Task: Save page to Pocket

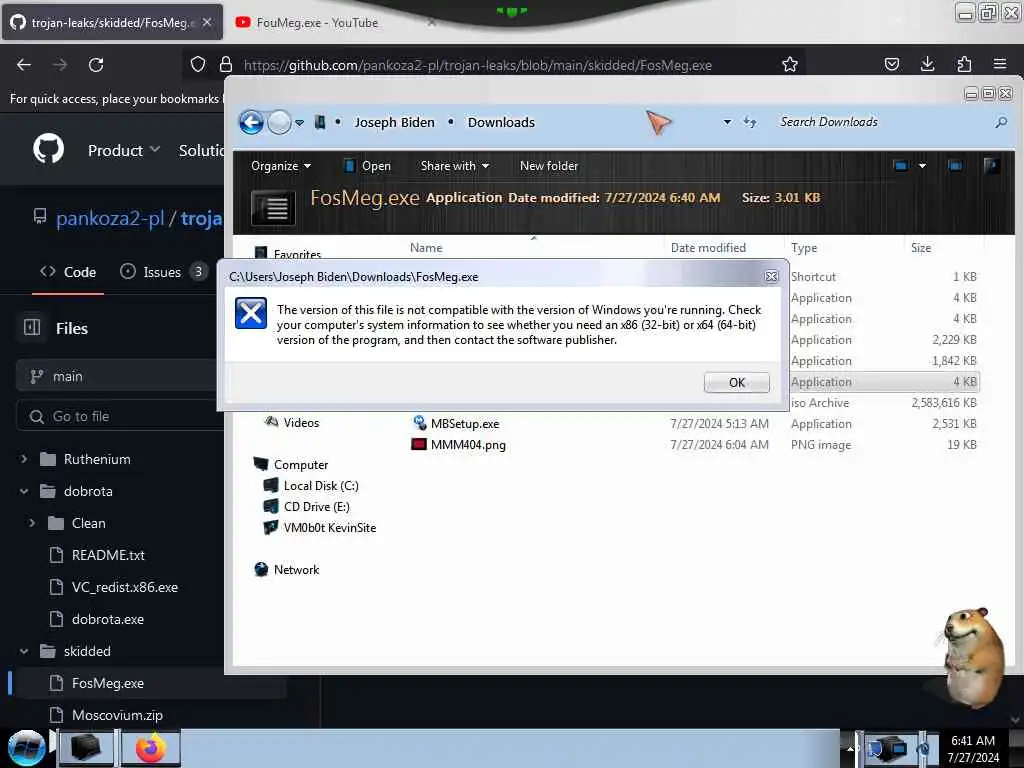Action: click(x=891, y=64)
